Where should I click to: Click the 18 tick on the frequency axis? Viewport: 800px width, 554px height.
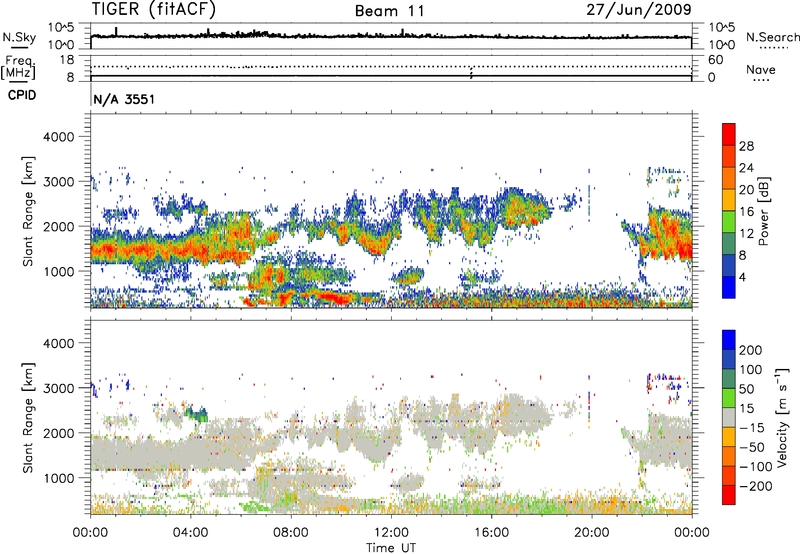point(67,60)
